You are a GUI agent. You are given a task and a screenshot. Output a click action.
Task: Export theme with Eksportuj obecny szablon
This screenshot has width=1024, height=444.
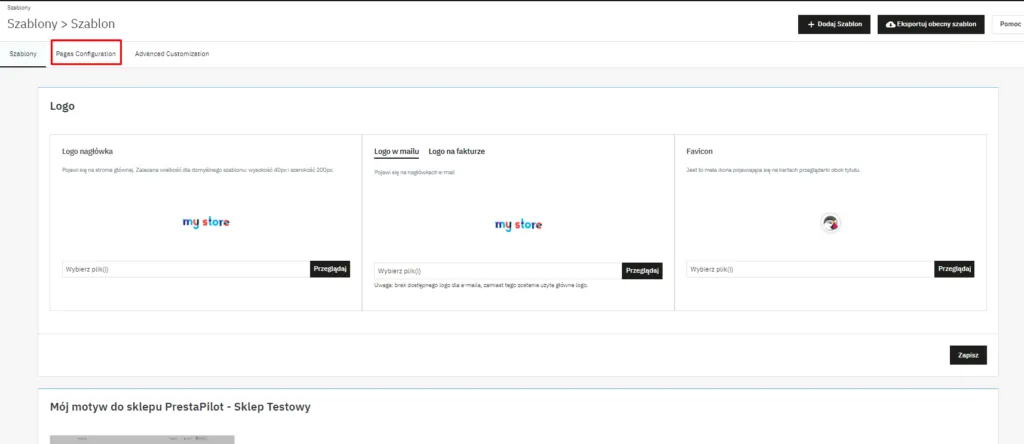pyautogui.click(x=931, y=24)
